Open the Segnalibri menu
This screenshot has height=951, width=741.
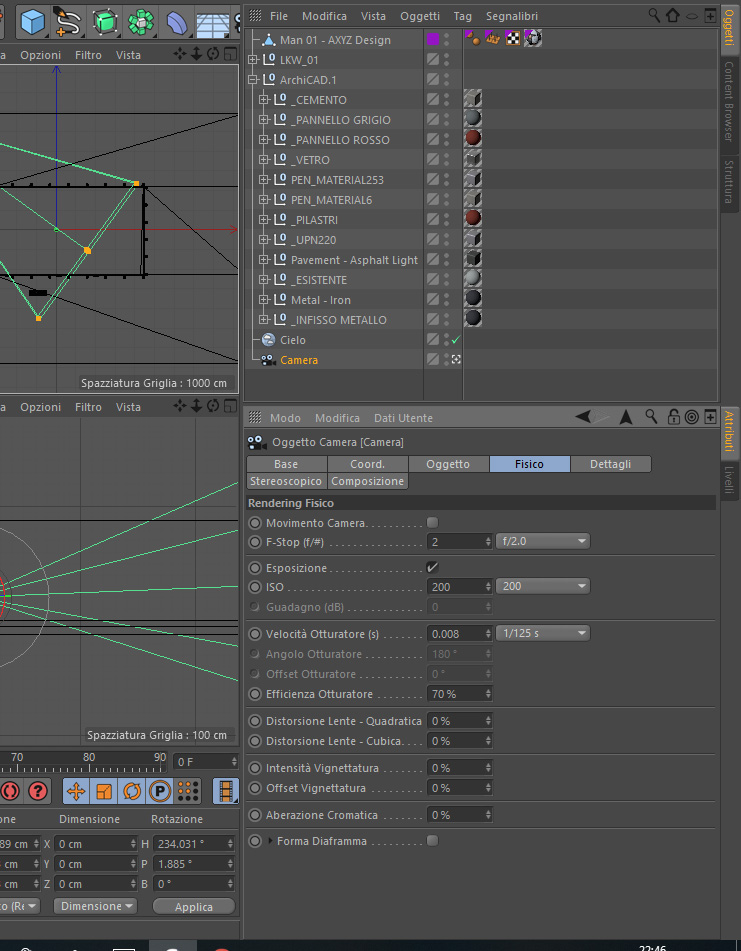512,16
